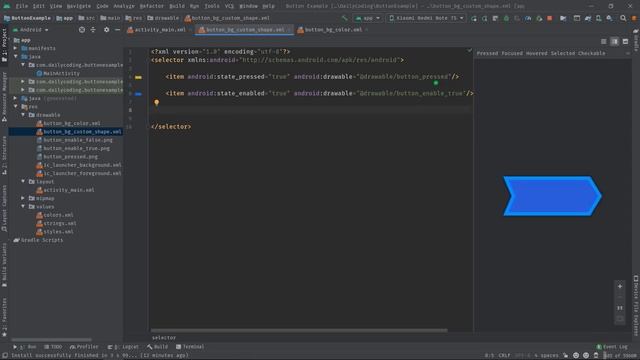
Task: Toggle Pressed state in preview
Action: [487, 53]
